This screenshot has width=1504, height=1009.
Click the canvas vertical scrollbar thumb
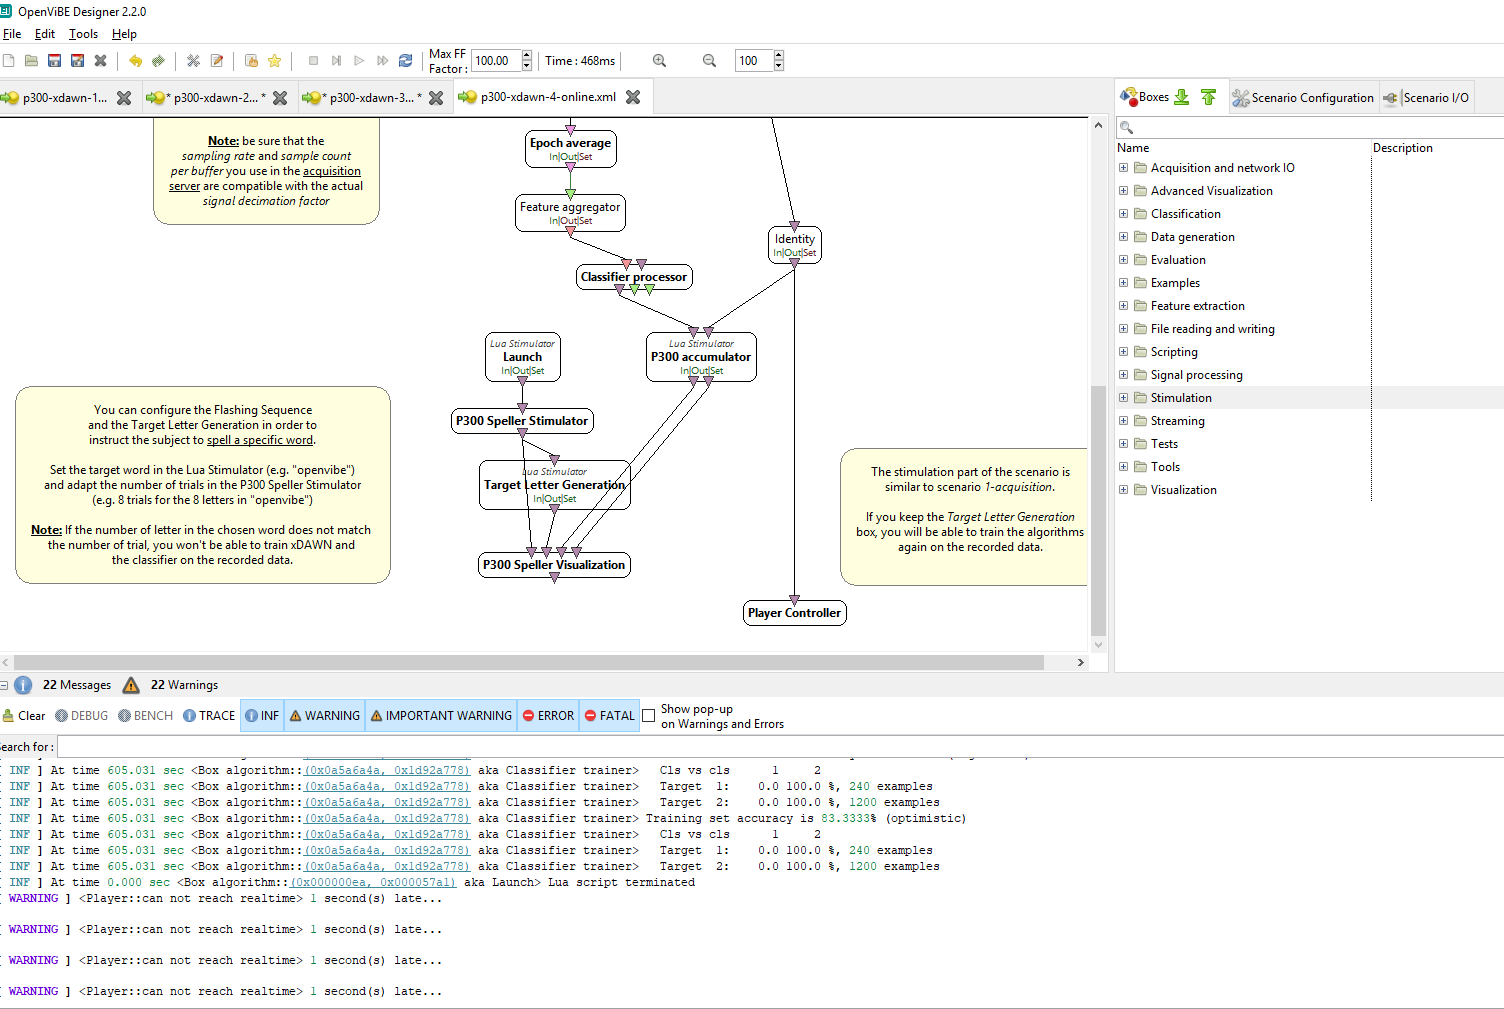pyautogui.click(x=1098, y=510)
